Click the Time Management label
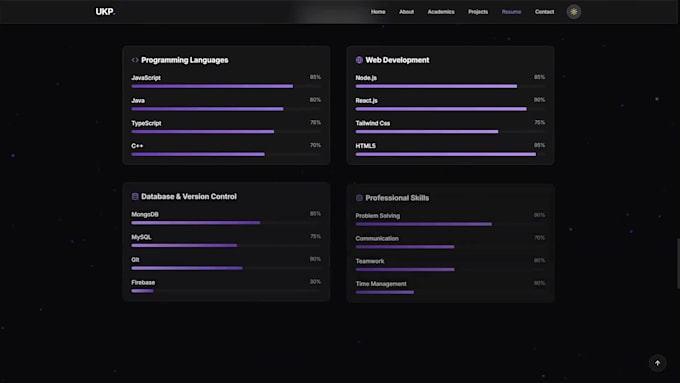The image size is (680, 383). [381, 284]
